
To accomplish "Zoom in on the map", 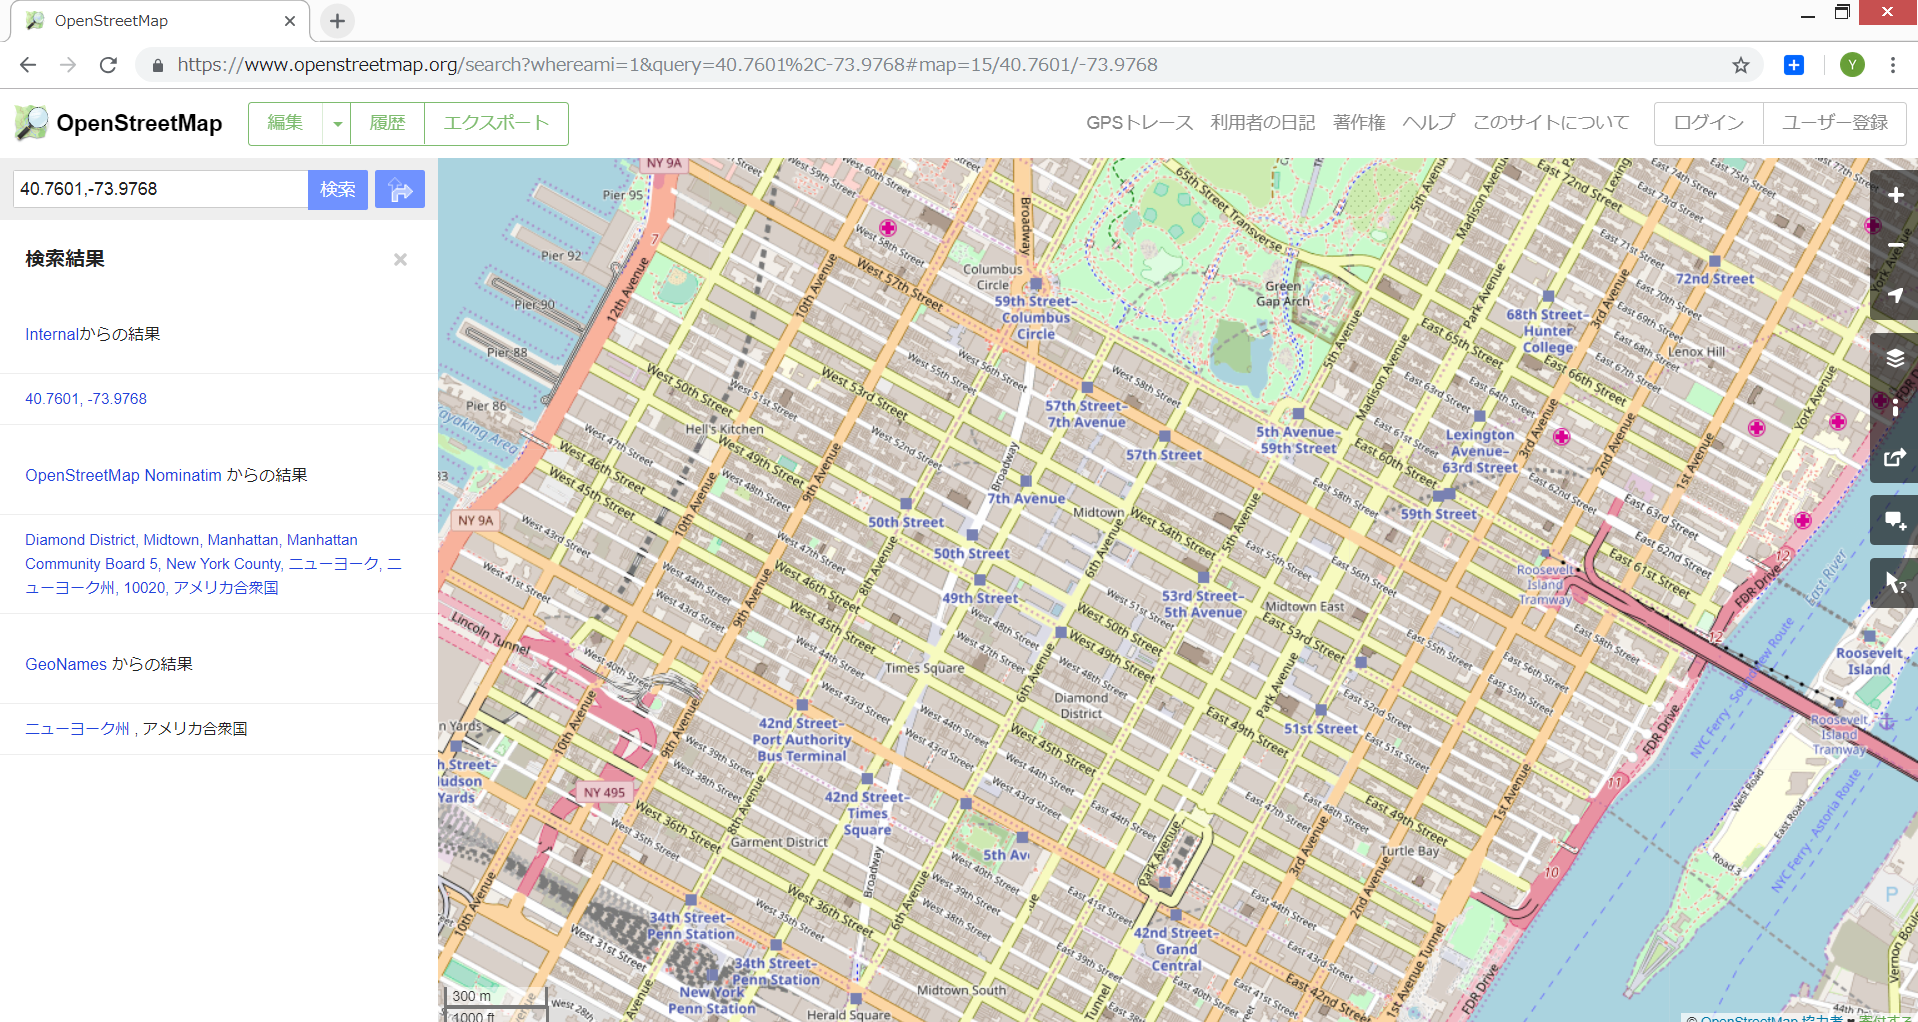I will [1894, 196].
